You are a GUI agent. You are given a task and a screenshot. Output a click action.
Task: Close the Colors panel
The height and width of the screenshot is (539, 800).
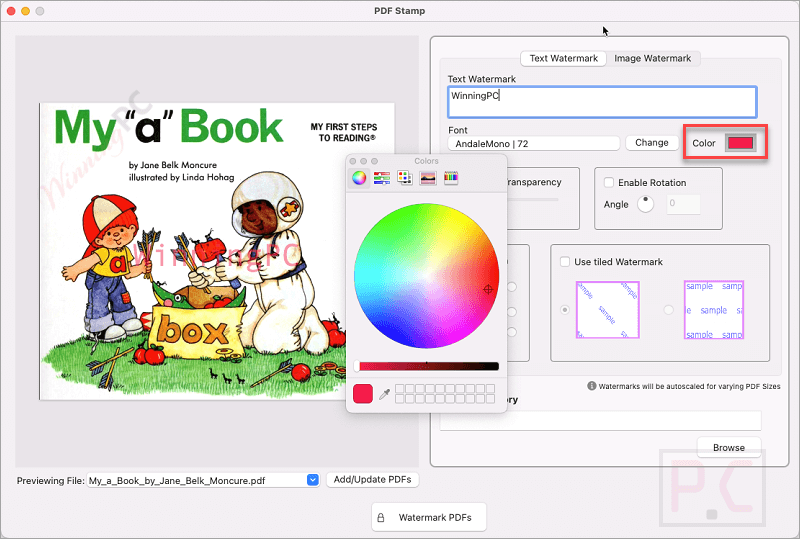click(353, 161)
